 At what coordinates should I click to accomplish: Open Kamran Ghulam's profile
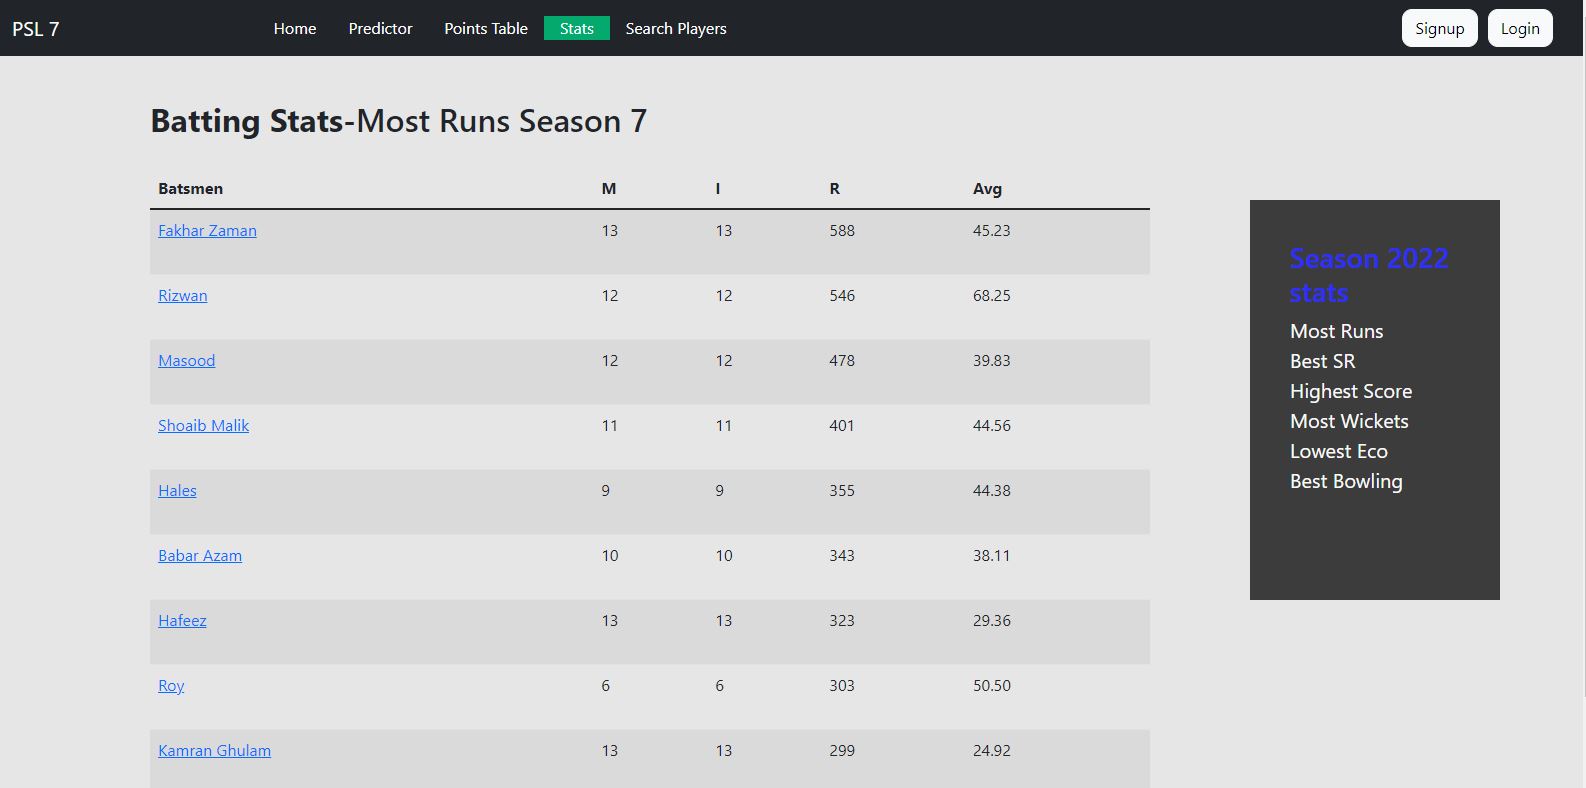[214, 751]
